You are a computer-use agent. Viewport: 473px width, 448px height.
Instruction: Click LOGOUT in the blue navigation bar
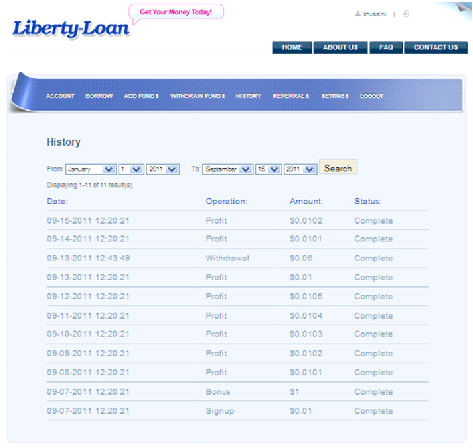tap(372, 96)
